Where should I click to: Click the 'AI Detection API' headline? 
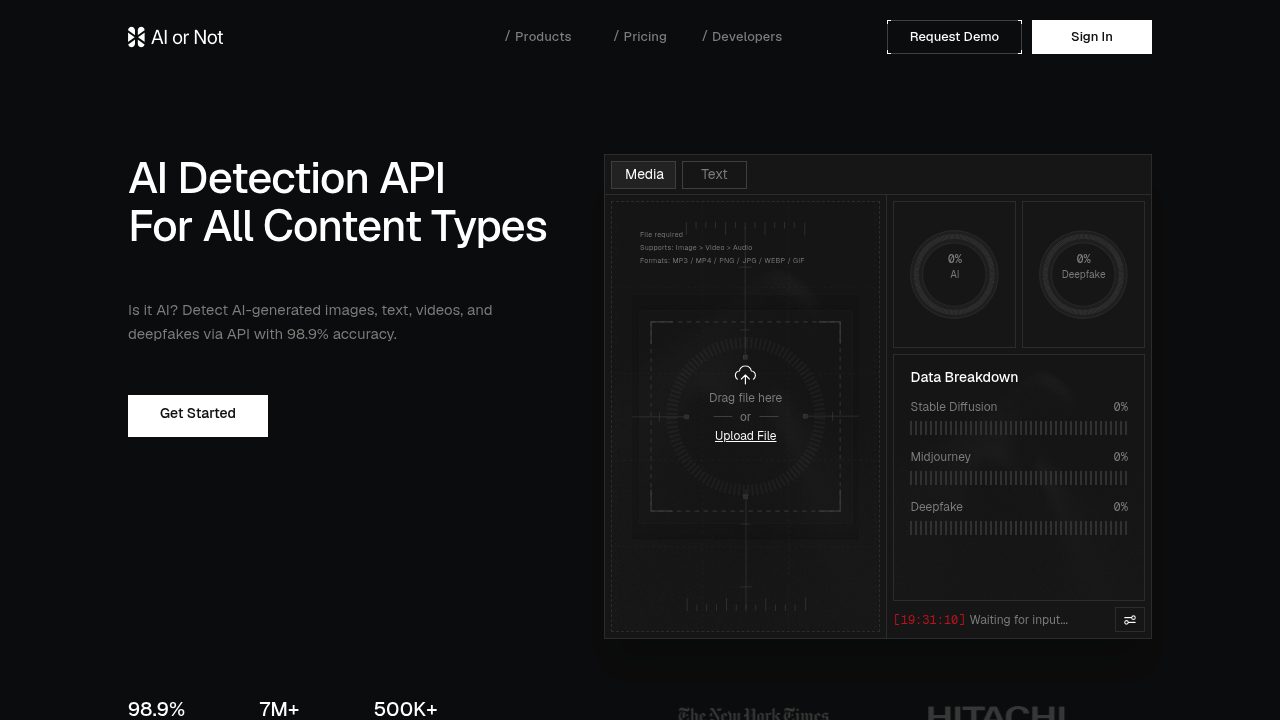coord(287,179)
